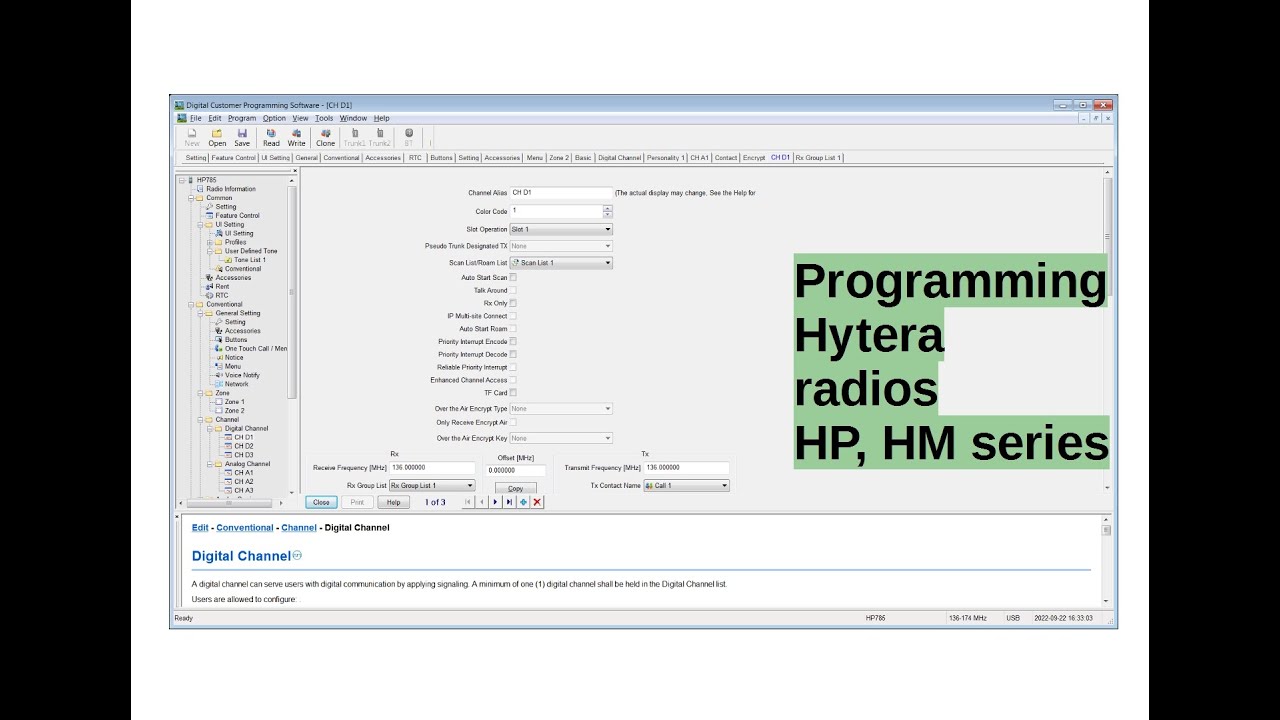
Task: Collapse the Common folder in tree
Action: coord(191,198)
